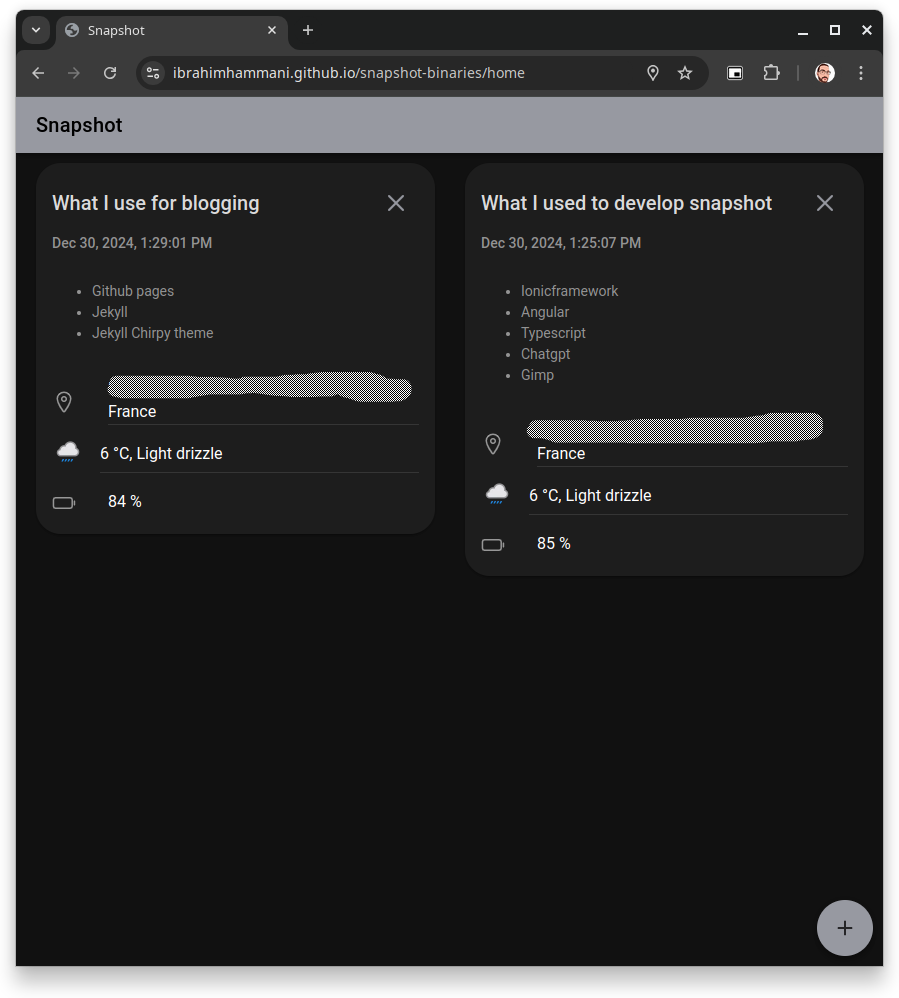Click the location pin on the snapshot development card

tap(492, 443)
